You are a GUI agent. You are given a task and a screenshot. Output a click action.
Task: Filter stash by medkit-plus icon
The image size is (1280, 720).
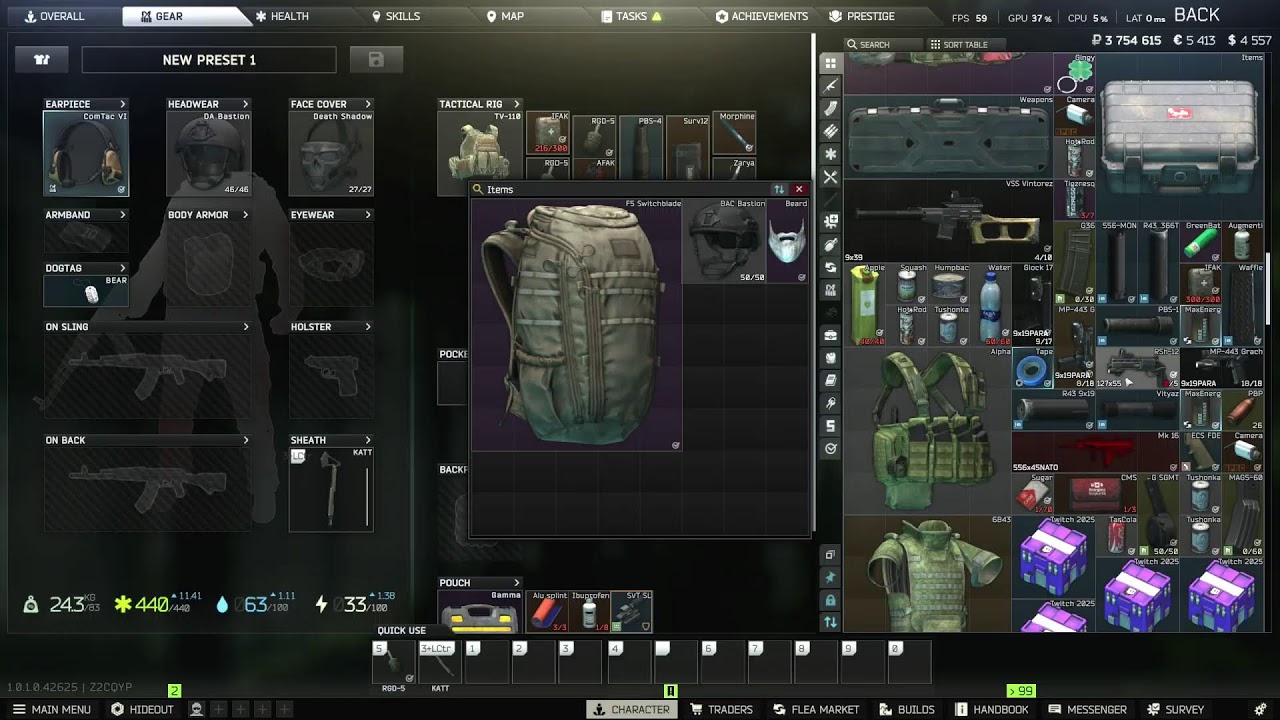[830, 222]
